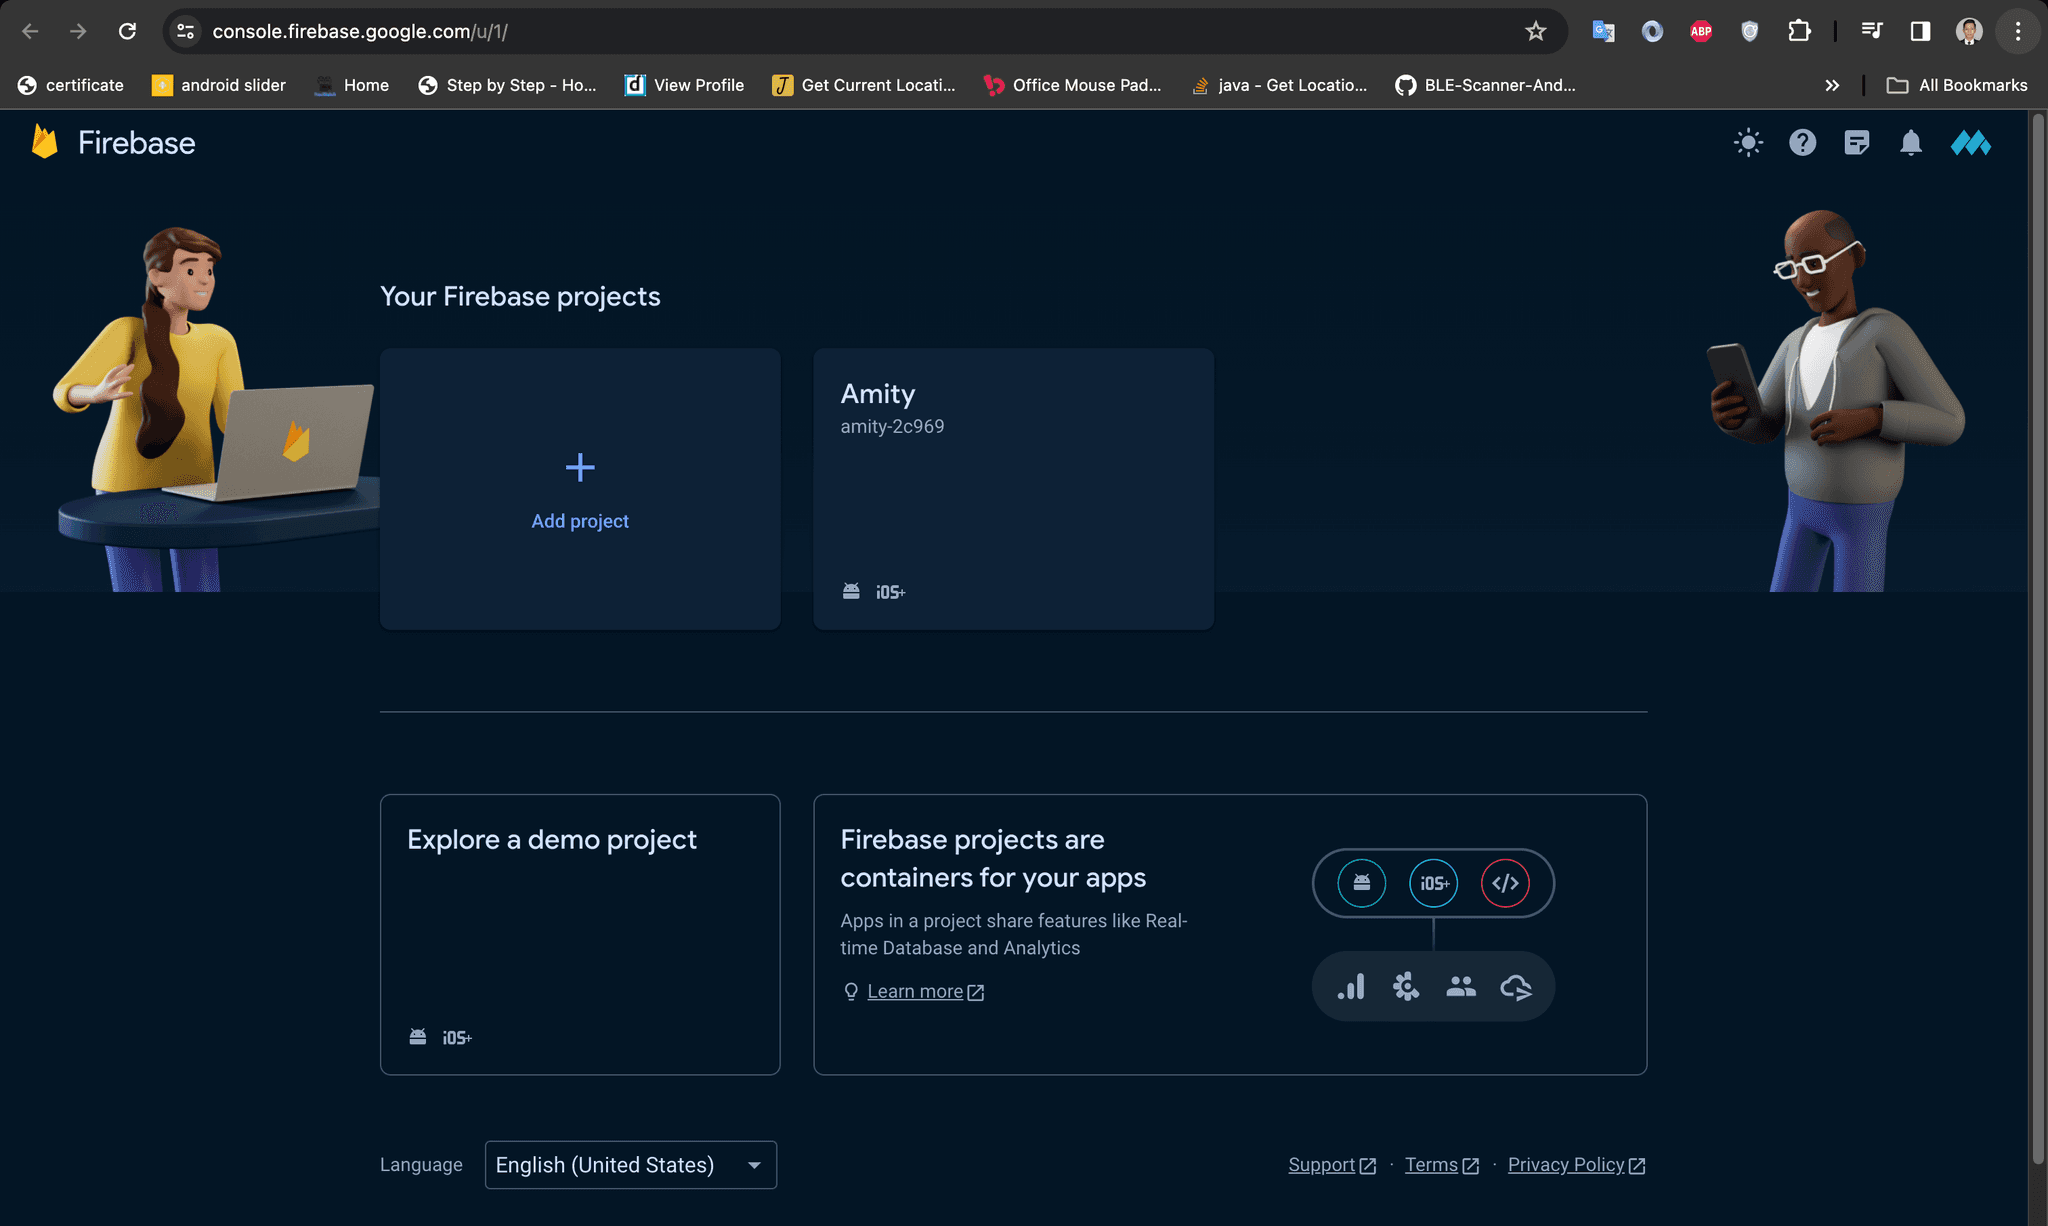Click the iOS+ icon on Amity card
2048x1226 pixels.
coord(890,592)
